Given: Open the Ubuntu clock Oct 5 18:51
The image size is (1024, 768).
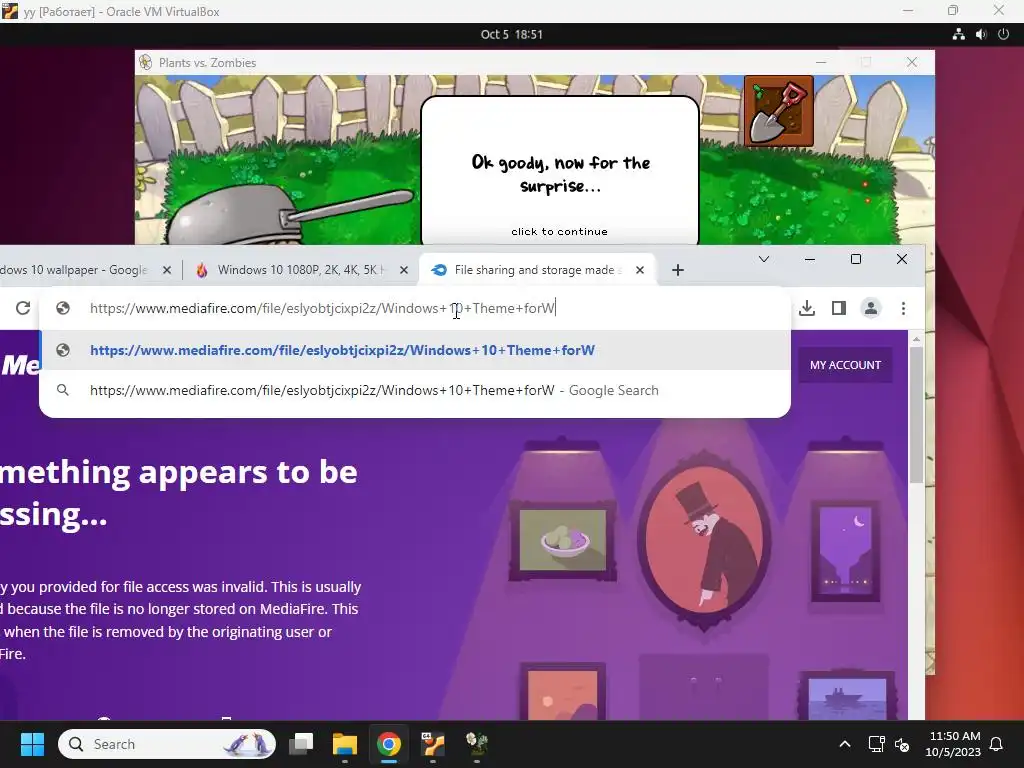Looking at the screenshot, I should click(511, 34).
